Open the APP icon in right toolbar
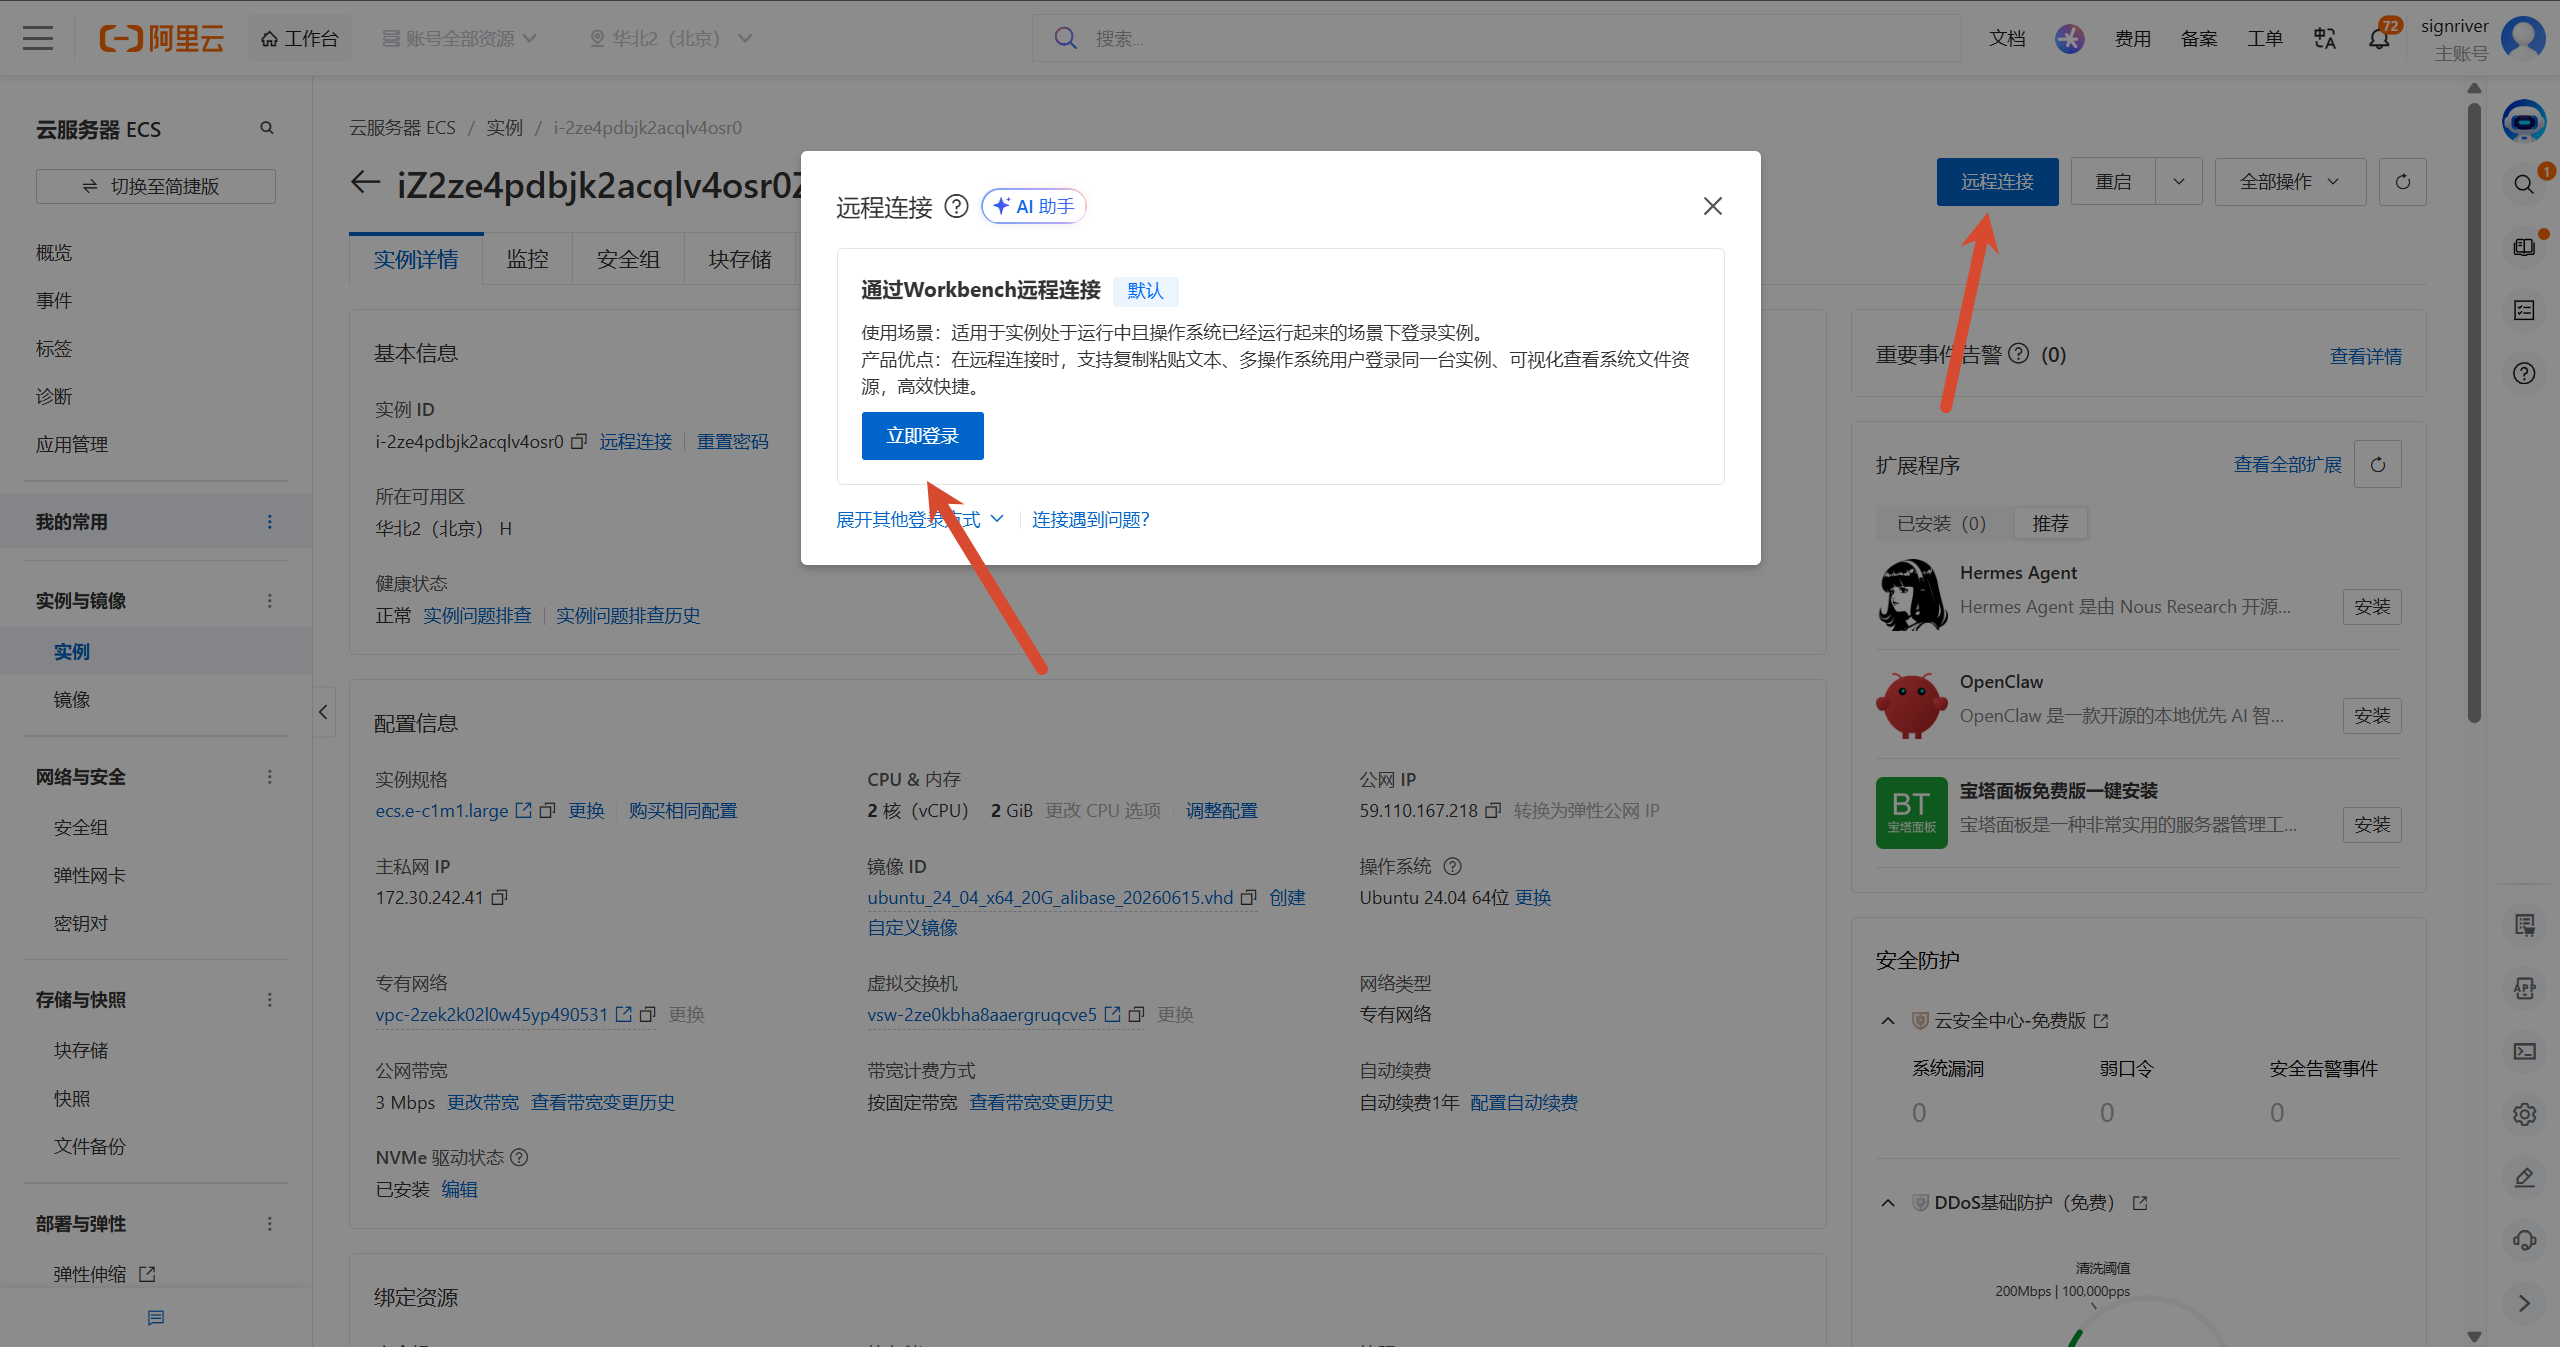 pos(2524,988)
